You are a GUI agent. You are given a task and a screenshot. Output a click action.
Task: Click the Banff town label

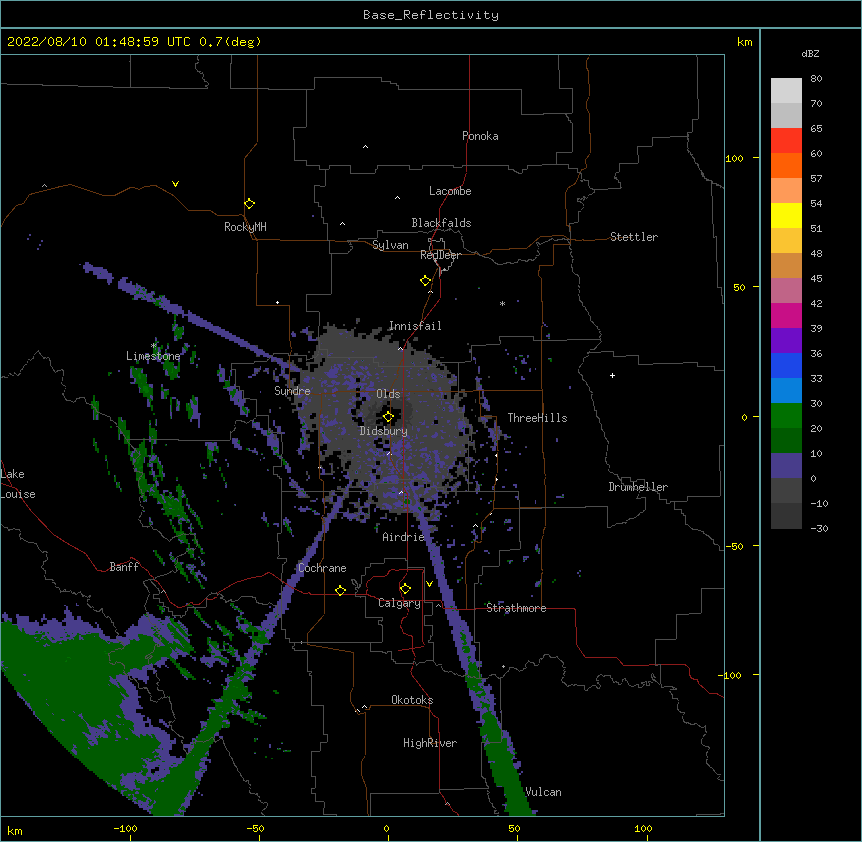point(124,567)
